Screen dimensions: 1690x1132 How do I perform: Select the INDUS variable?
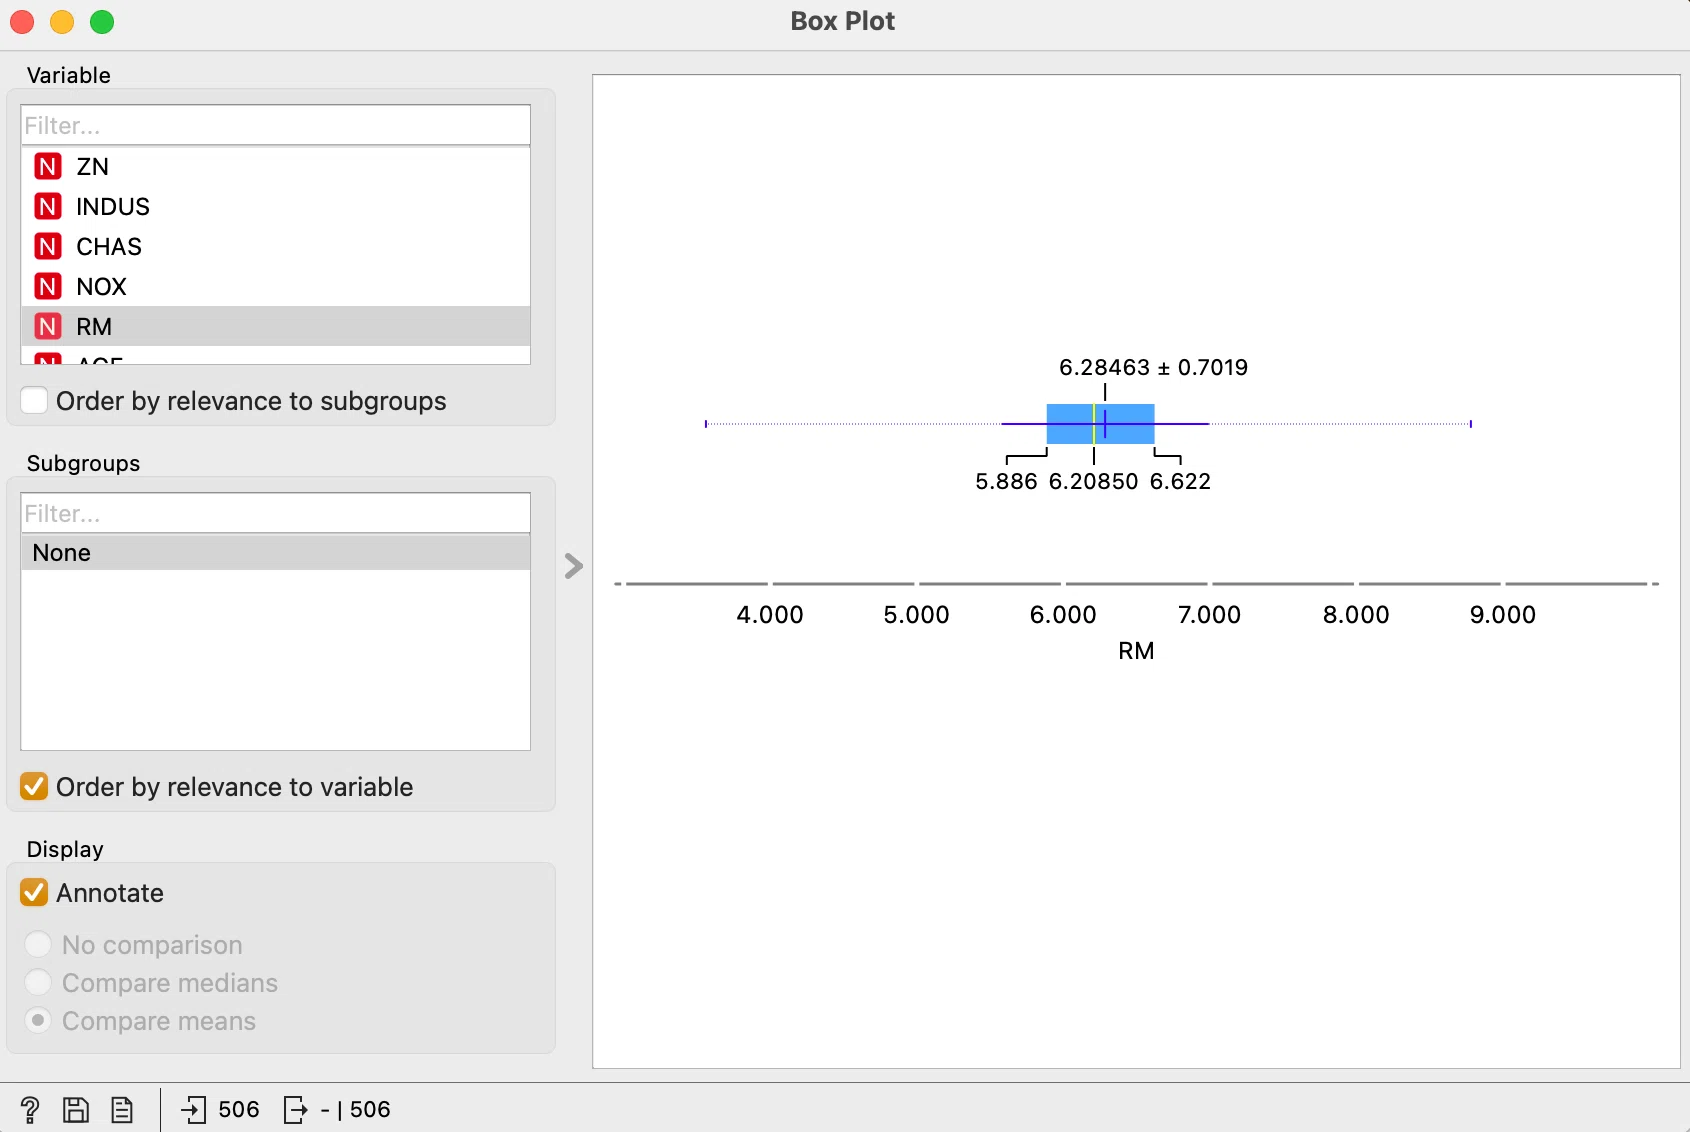point(275,206)
